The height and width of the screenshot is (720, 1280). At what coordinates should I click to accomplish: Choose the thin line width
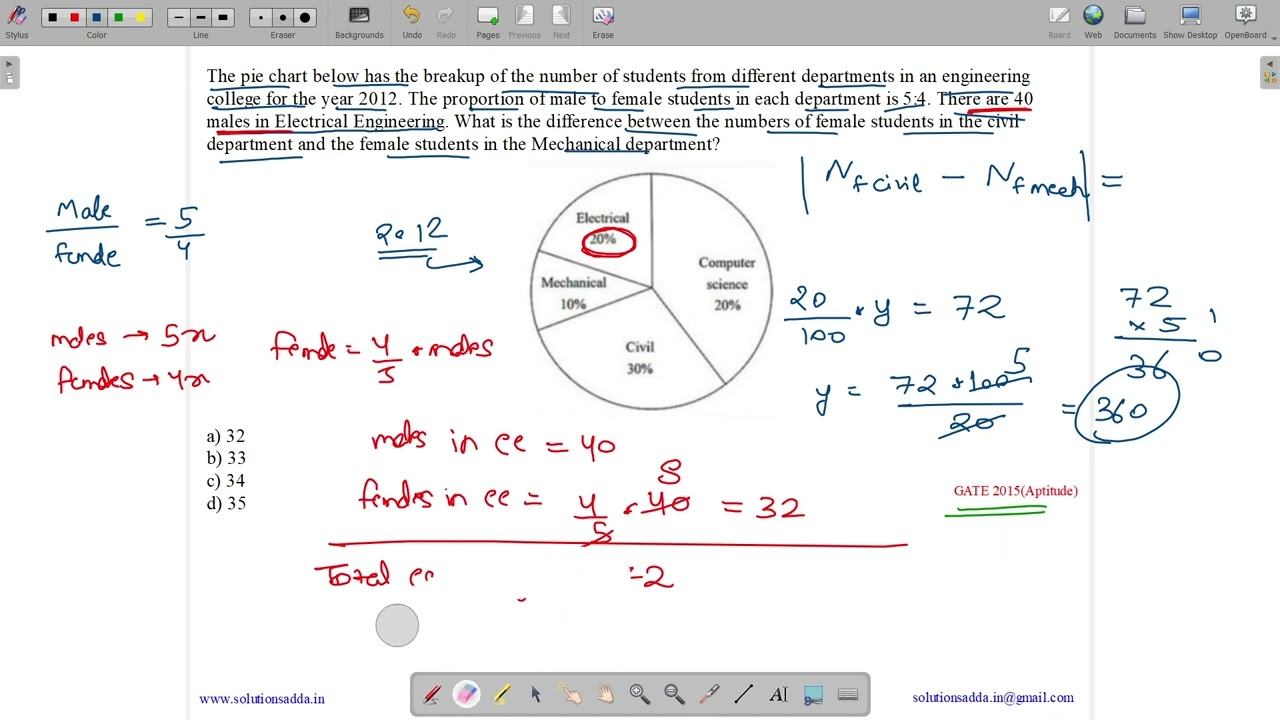[x=179, y=18]
